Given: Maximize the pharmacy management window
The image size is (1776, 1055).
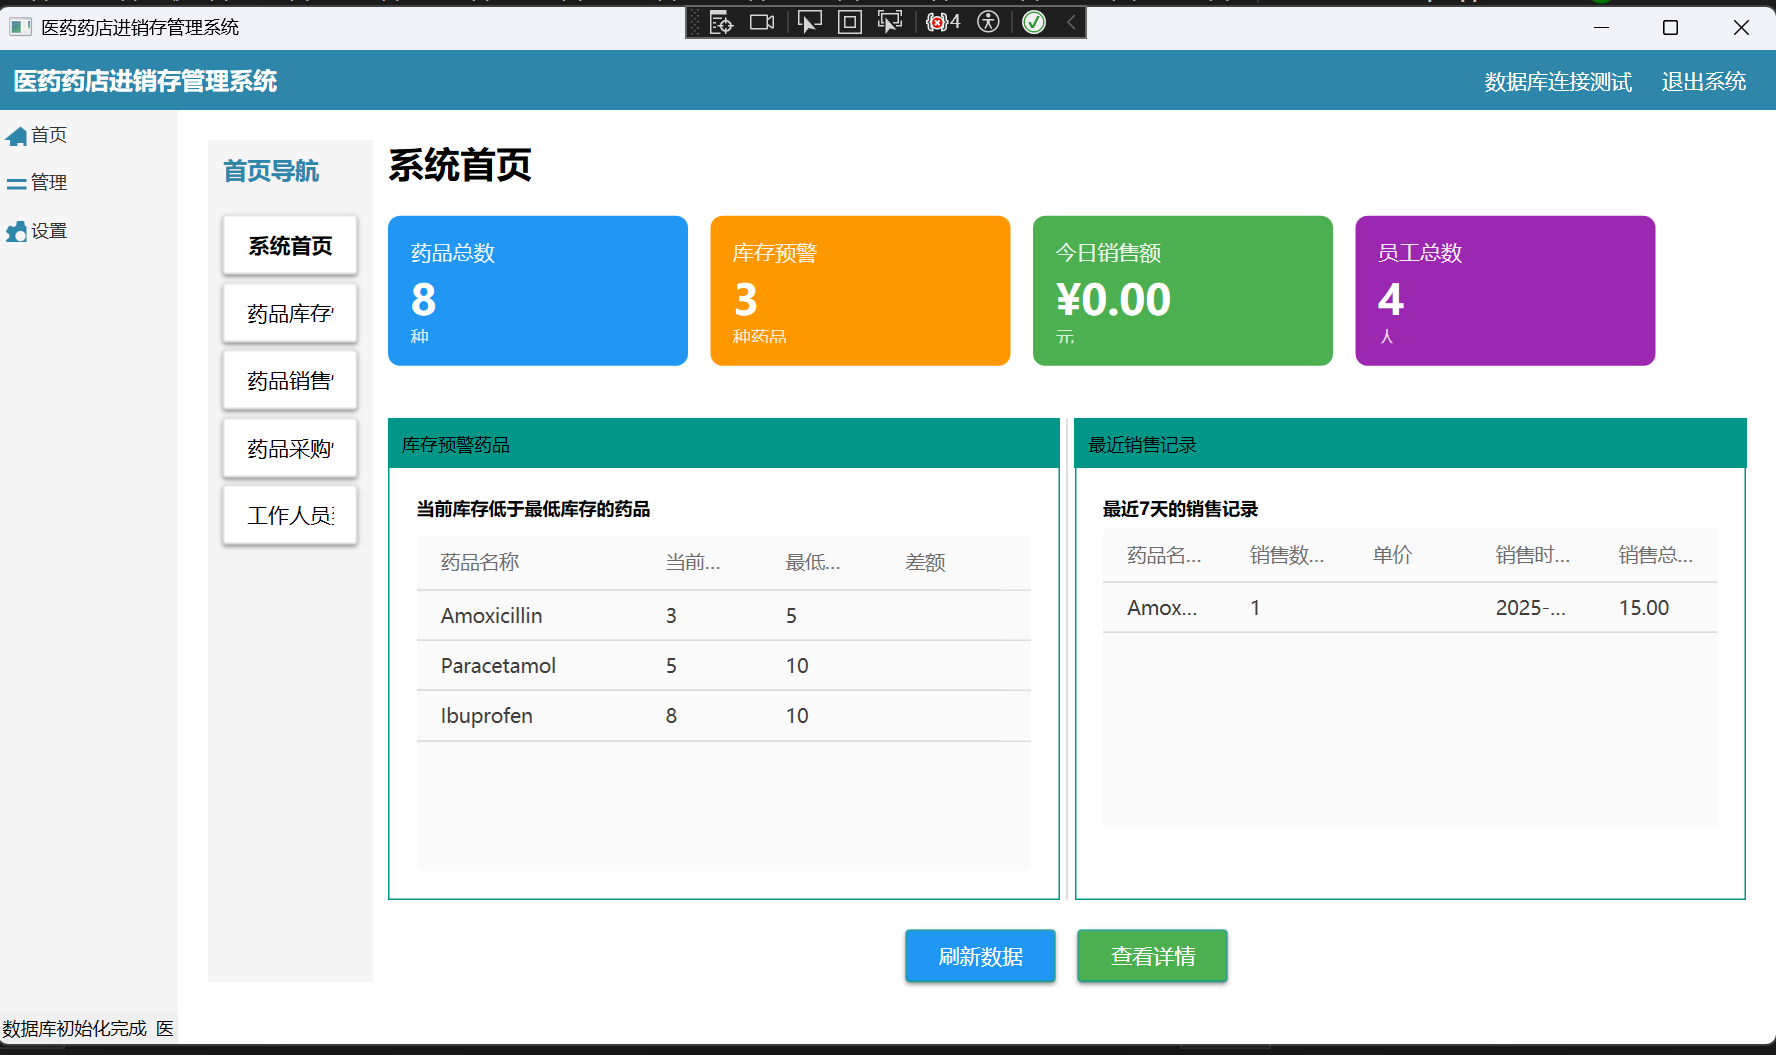Looking at the screenshot, I should (x=1670, y=27).
